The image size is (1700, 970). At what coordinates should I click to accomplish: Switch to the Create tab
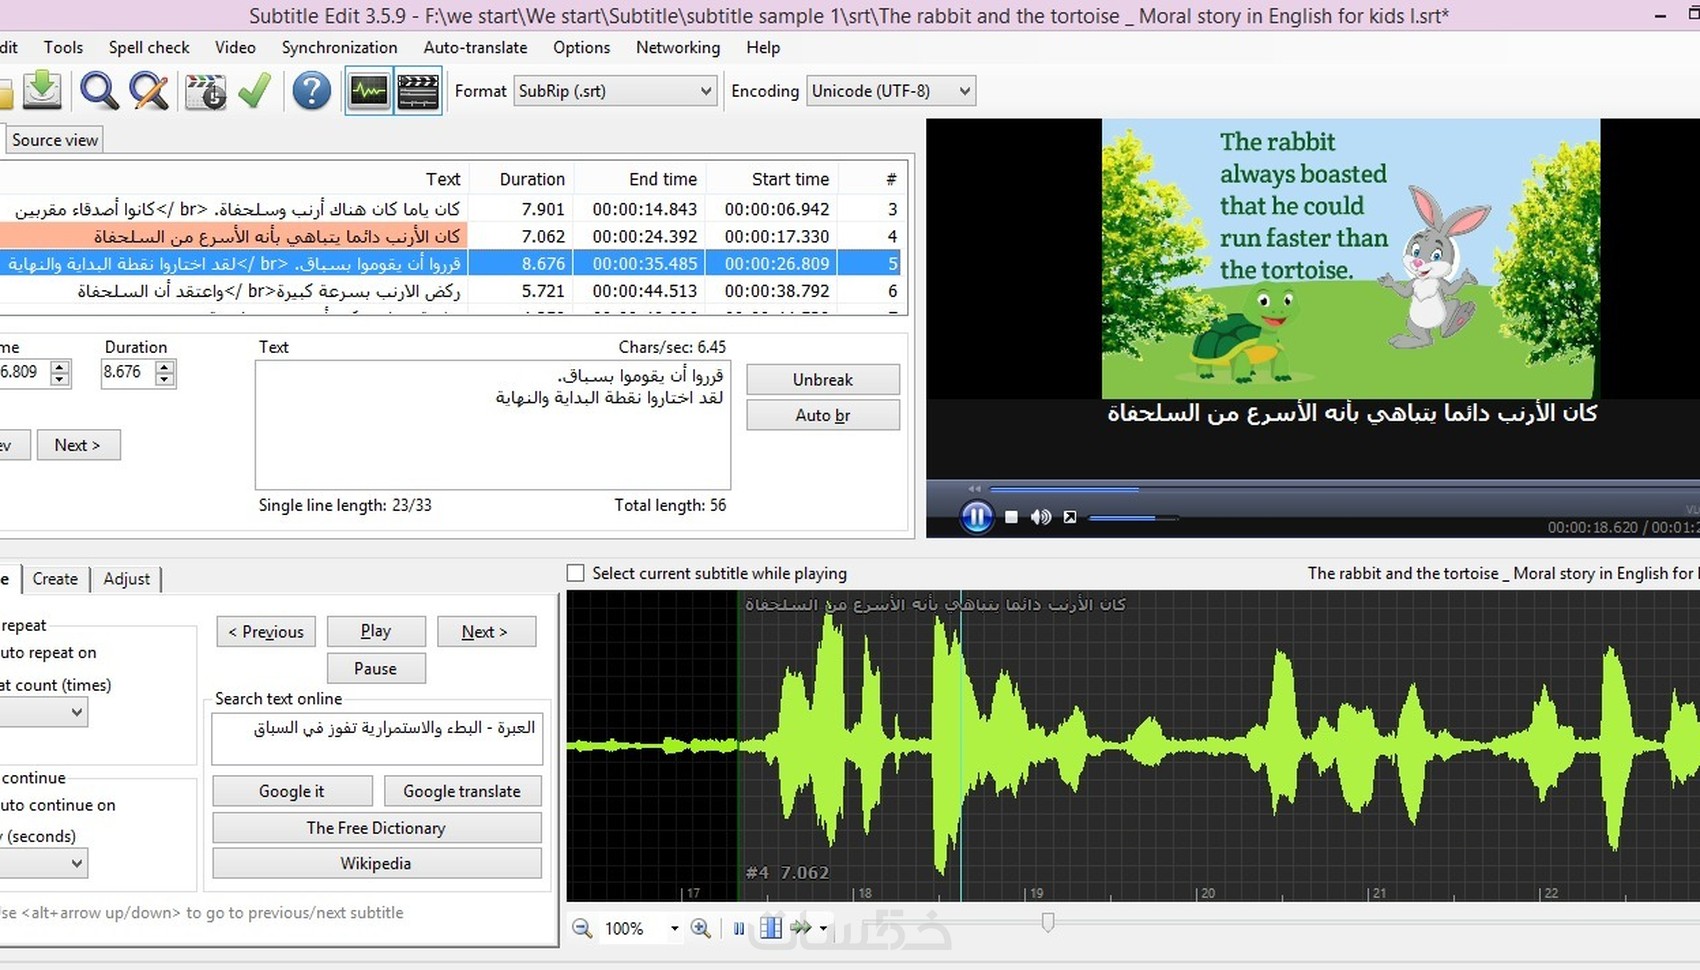coord(55,579)
